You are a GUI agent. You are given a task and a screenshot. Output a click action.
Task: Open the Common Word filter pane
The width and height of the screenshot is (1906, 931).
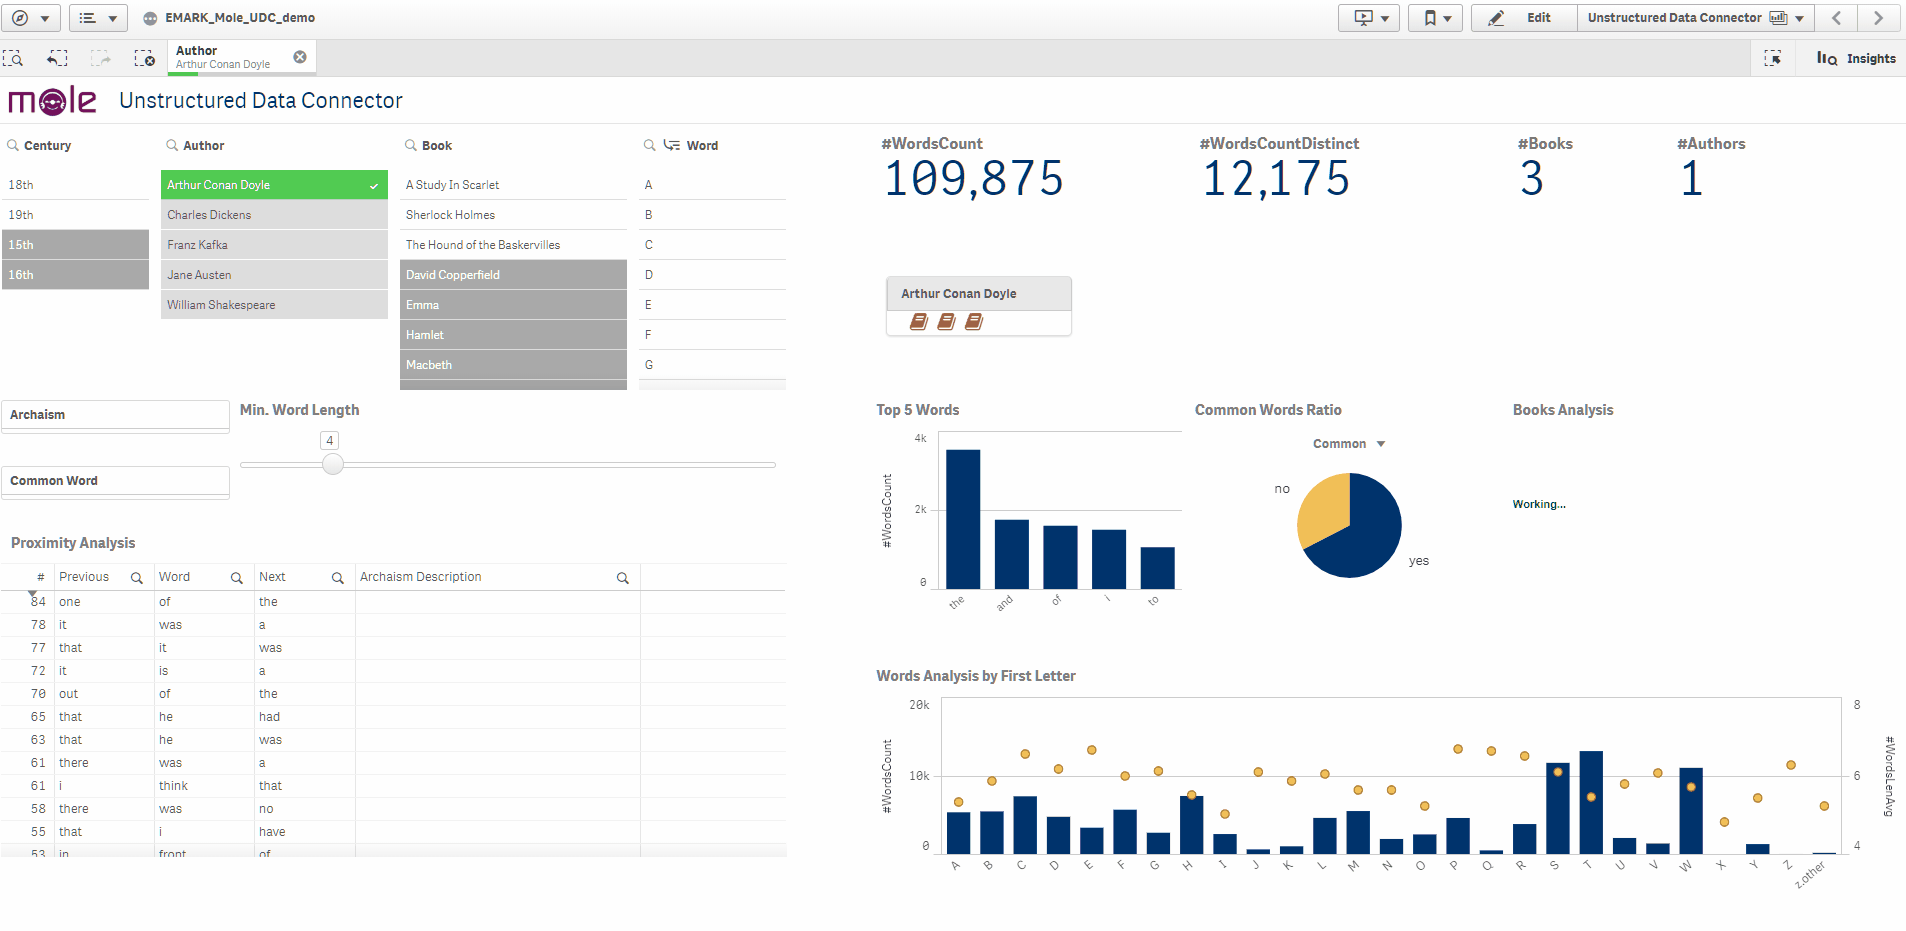tap(115, 481)
